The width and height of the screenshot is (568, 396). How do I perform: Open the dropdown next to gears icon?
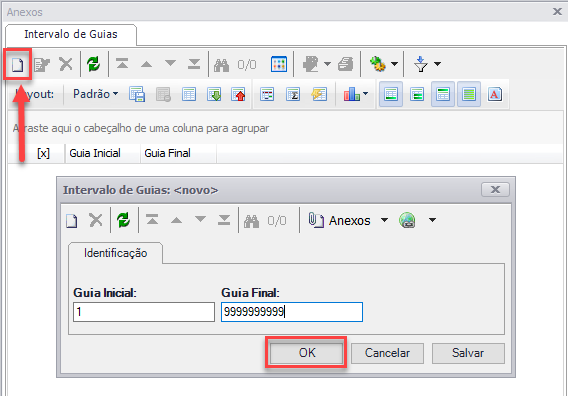tap(394, 64)
